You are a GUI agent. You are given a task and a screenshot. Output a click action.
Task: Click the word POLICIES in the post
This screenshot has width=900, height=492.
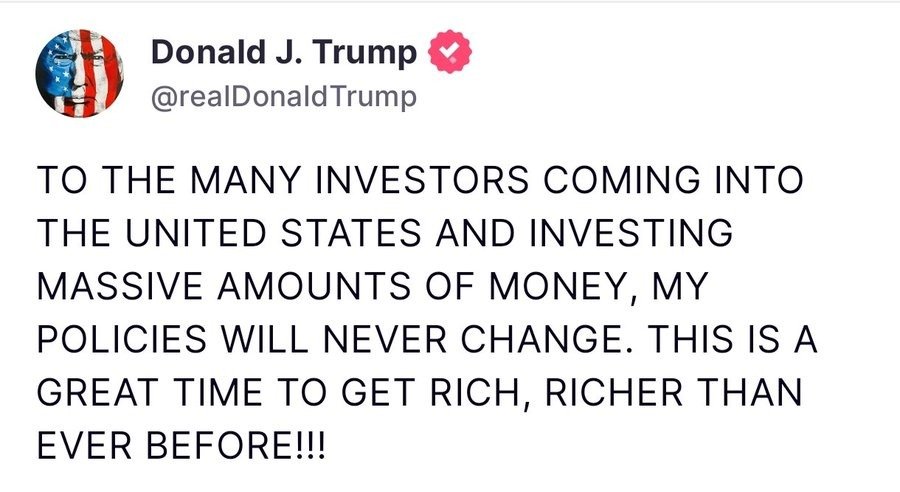[122, 340]
